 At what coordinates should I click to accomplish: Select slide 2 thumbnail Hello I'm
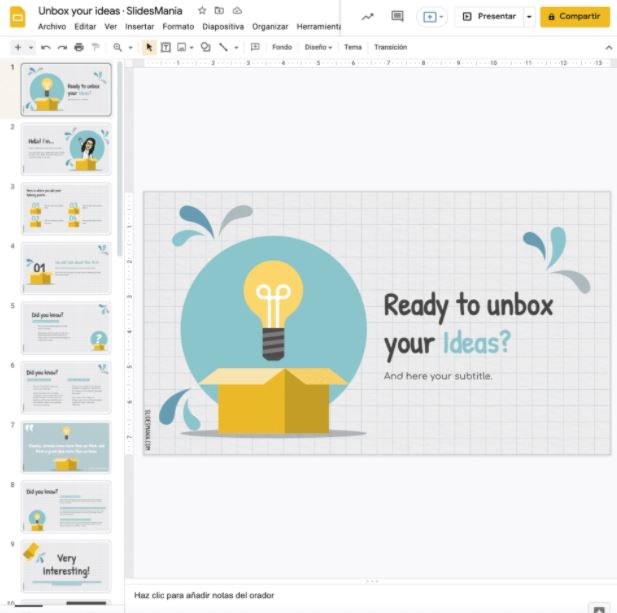click(66, 150)
